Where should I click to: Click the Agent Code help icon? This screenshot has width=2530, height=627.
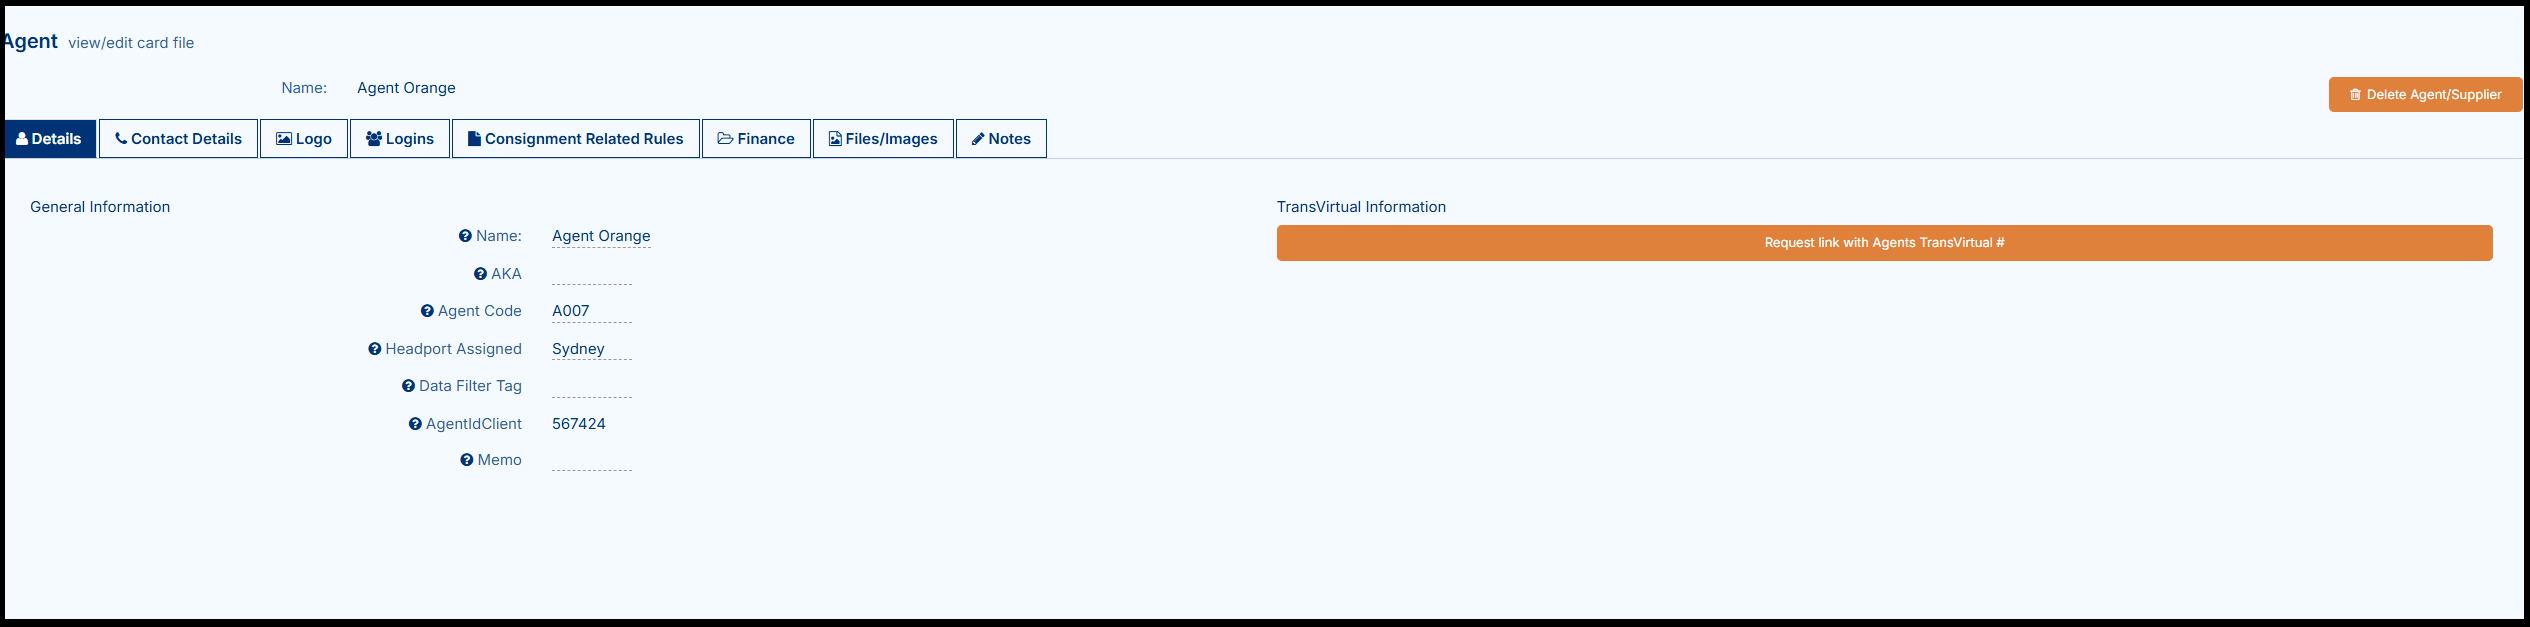[x=427, y=311]
